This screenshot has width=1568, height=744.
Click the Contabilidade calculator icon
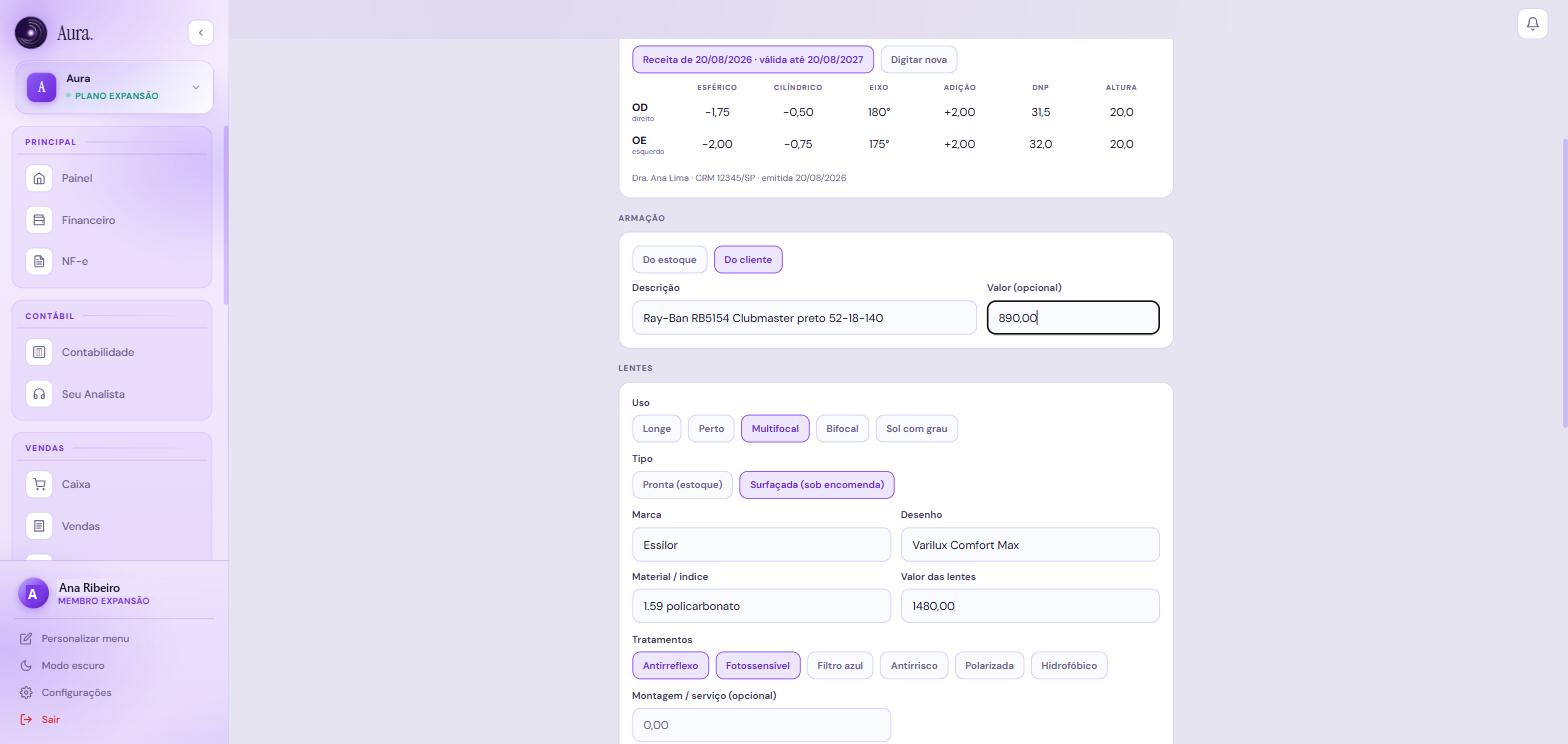pos(39,352)
